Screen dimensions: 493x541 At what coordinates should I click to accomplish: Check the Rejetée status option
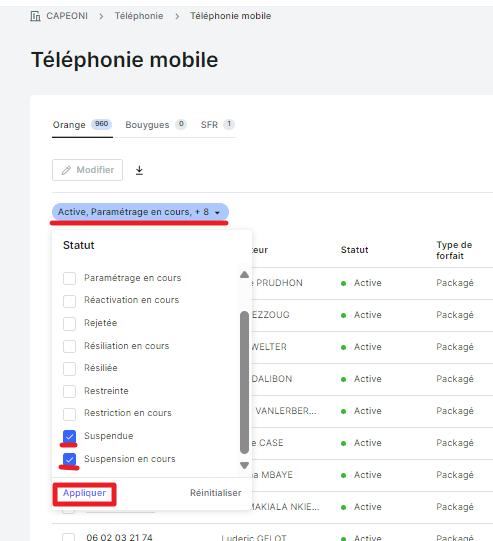click(x=69, y=324)
